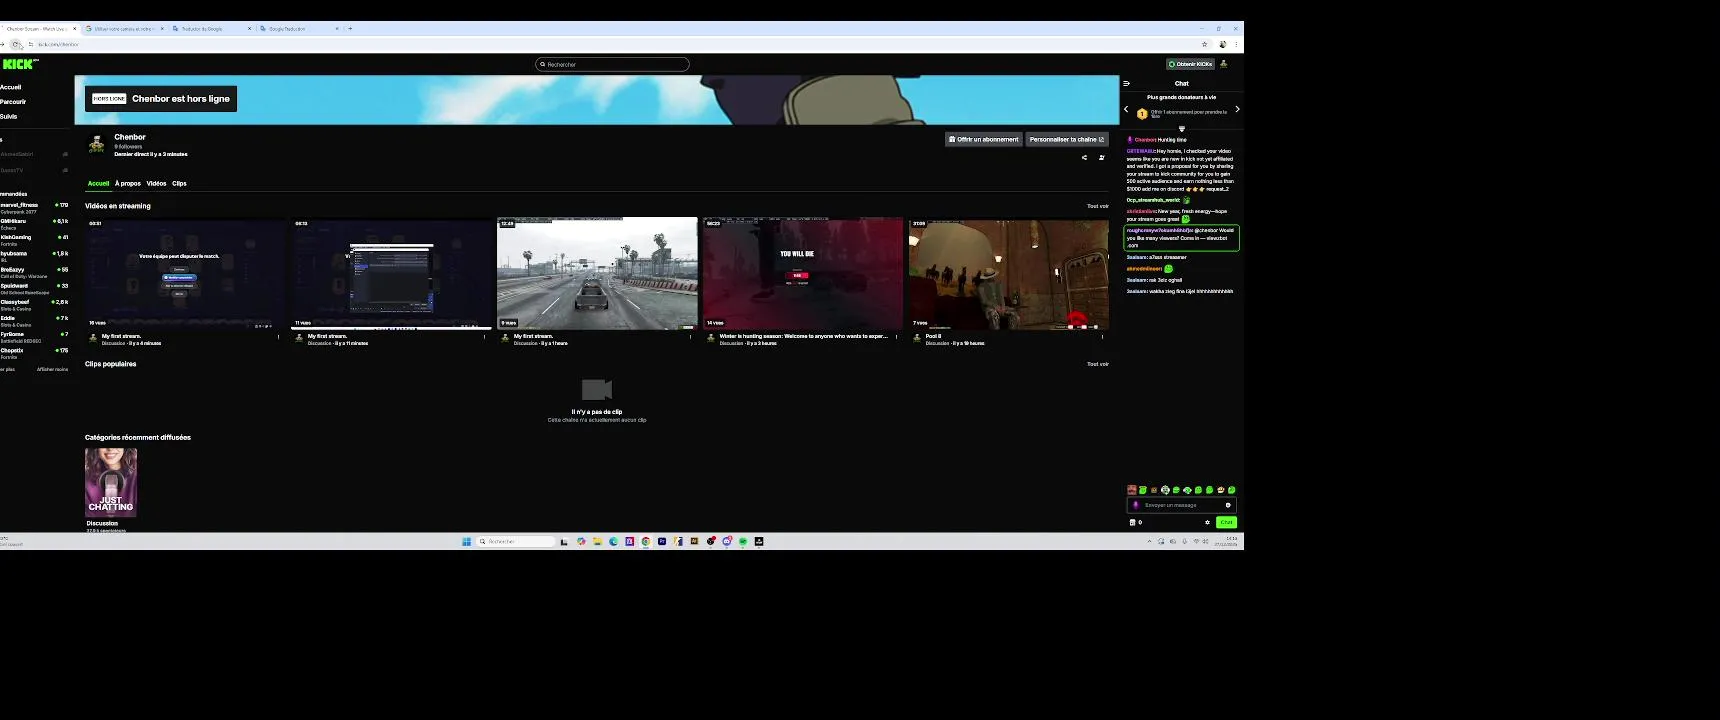Click the share channel icon
This screenshot has height=720, width=1720.
click(1084, 157)
